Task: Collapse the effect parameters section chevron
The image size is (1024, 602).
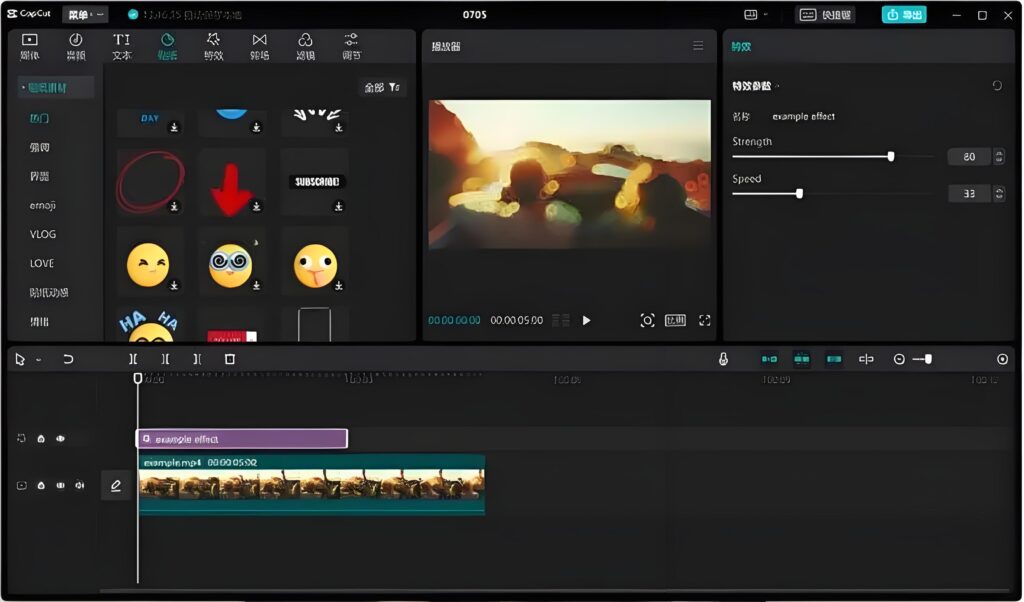Action: (x=777, y=86)
